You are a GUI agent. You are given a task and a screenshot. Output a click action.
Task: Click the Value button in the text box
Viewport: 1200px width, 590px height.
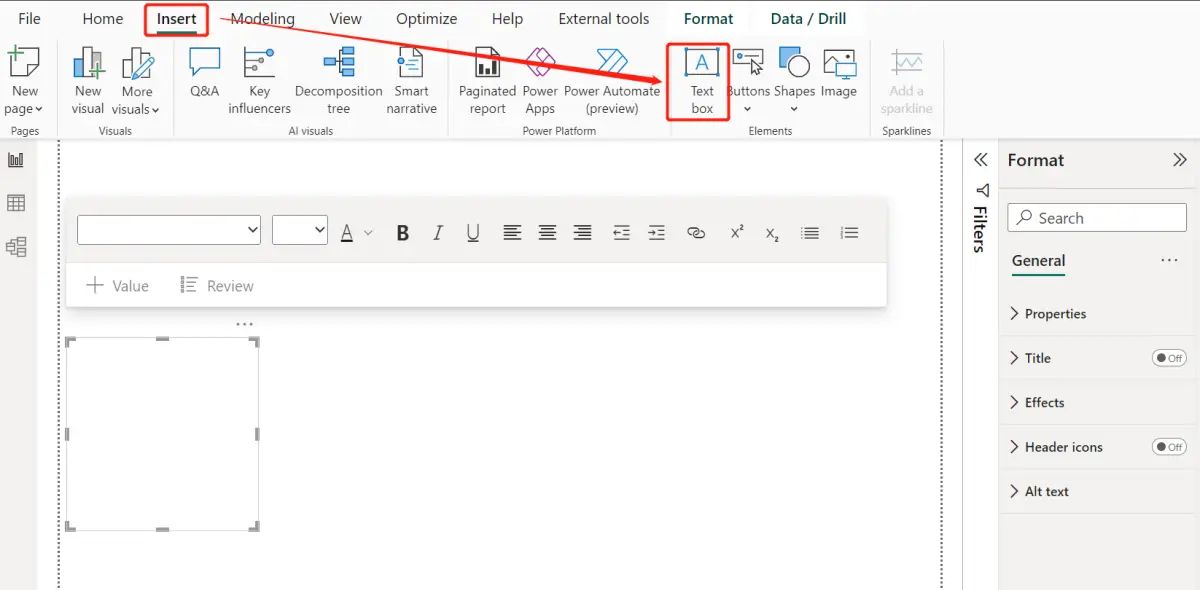tap(117, 285)
